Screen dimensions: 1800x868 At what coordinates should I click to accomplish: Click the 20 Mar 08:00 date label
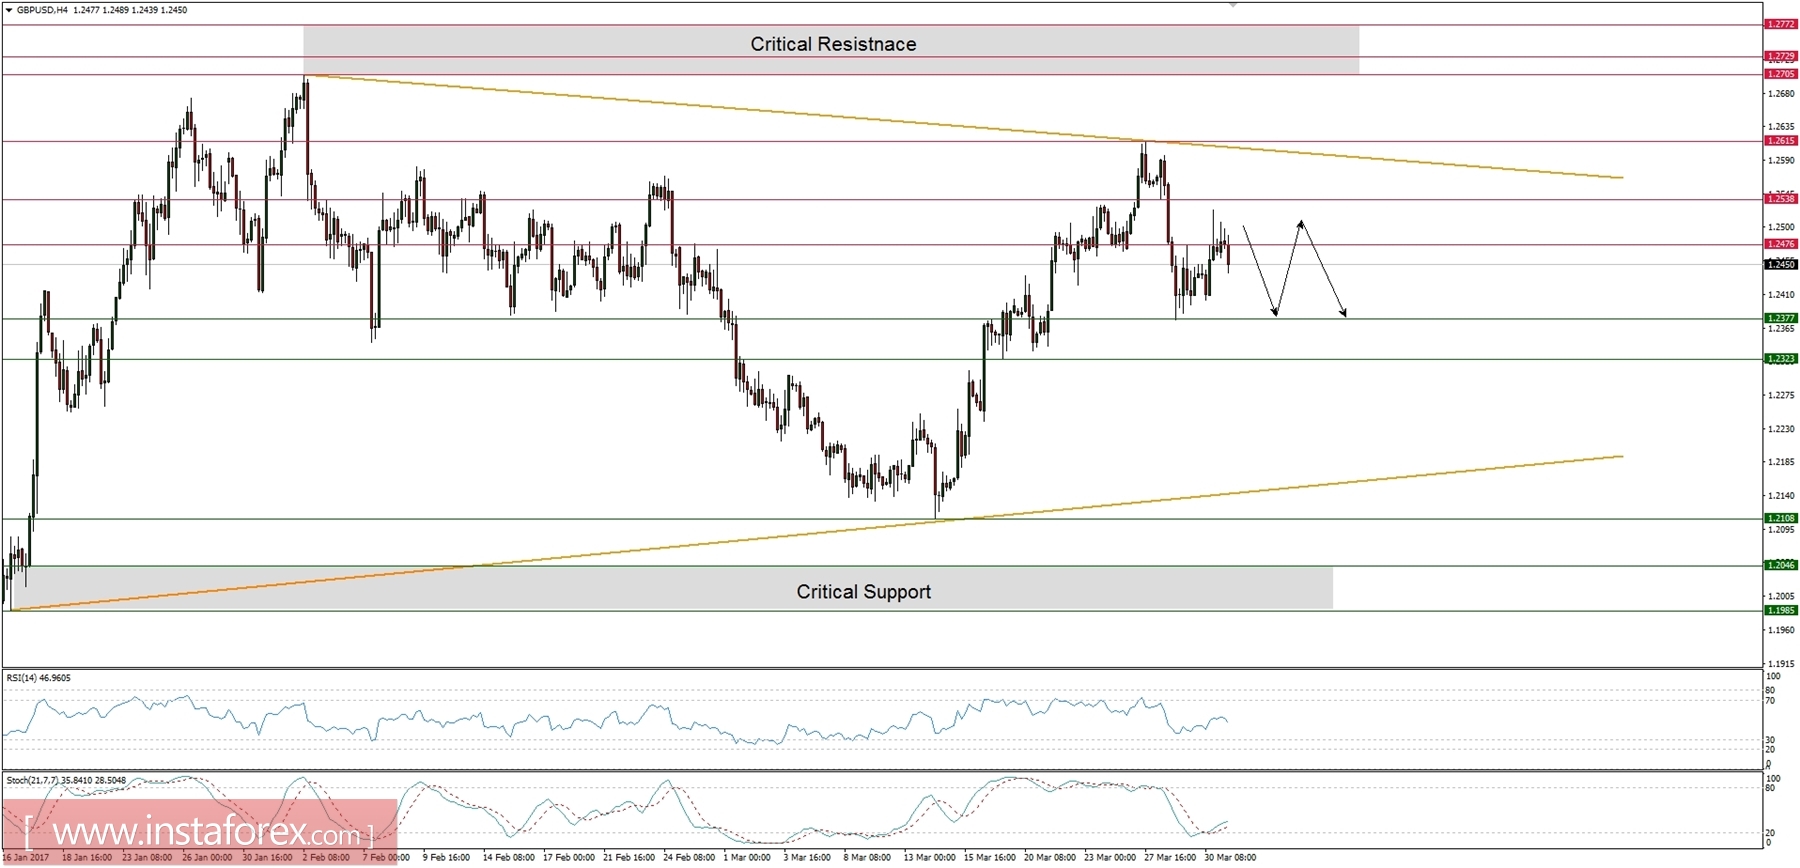tap(1050, 858)
